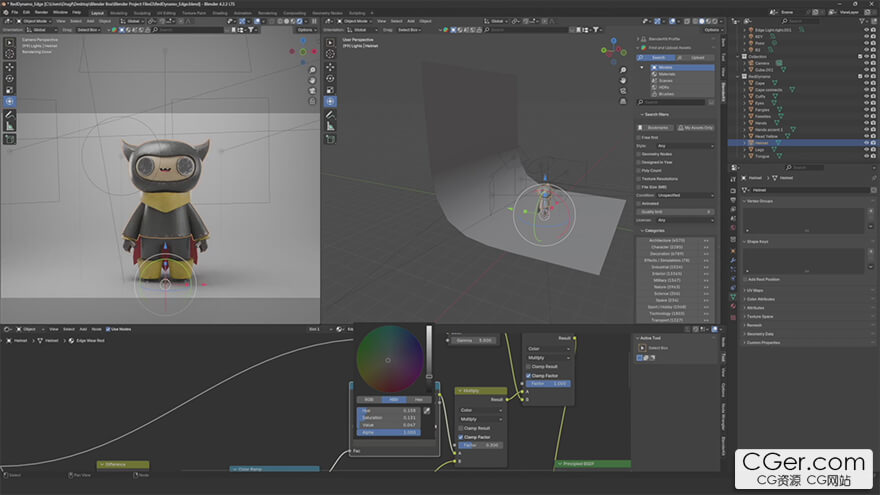Open the Style Any dropdown
This screenshot has height=495, width=880.
click(685, 146)
